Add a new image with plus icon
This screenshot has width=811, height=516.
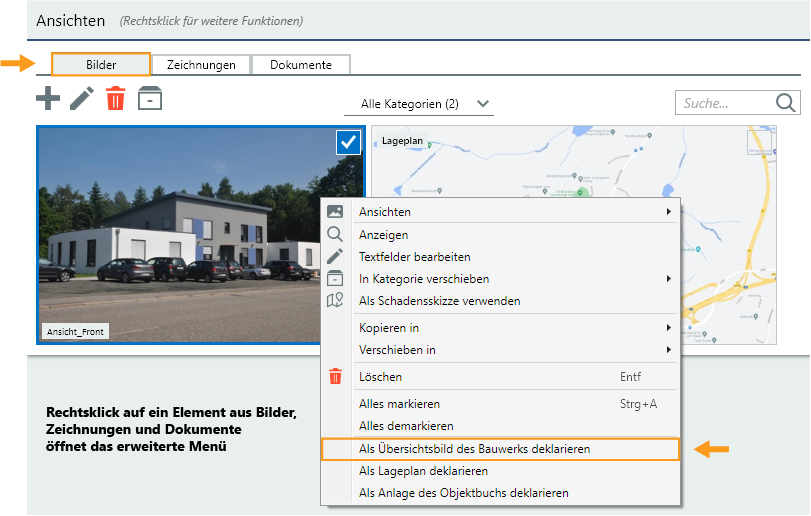click(x=48, y=98)
